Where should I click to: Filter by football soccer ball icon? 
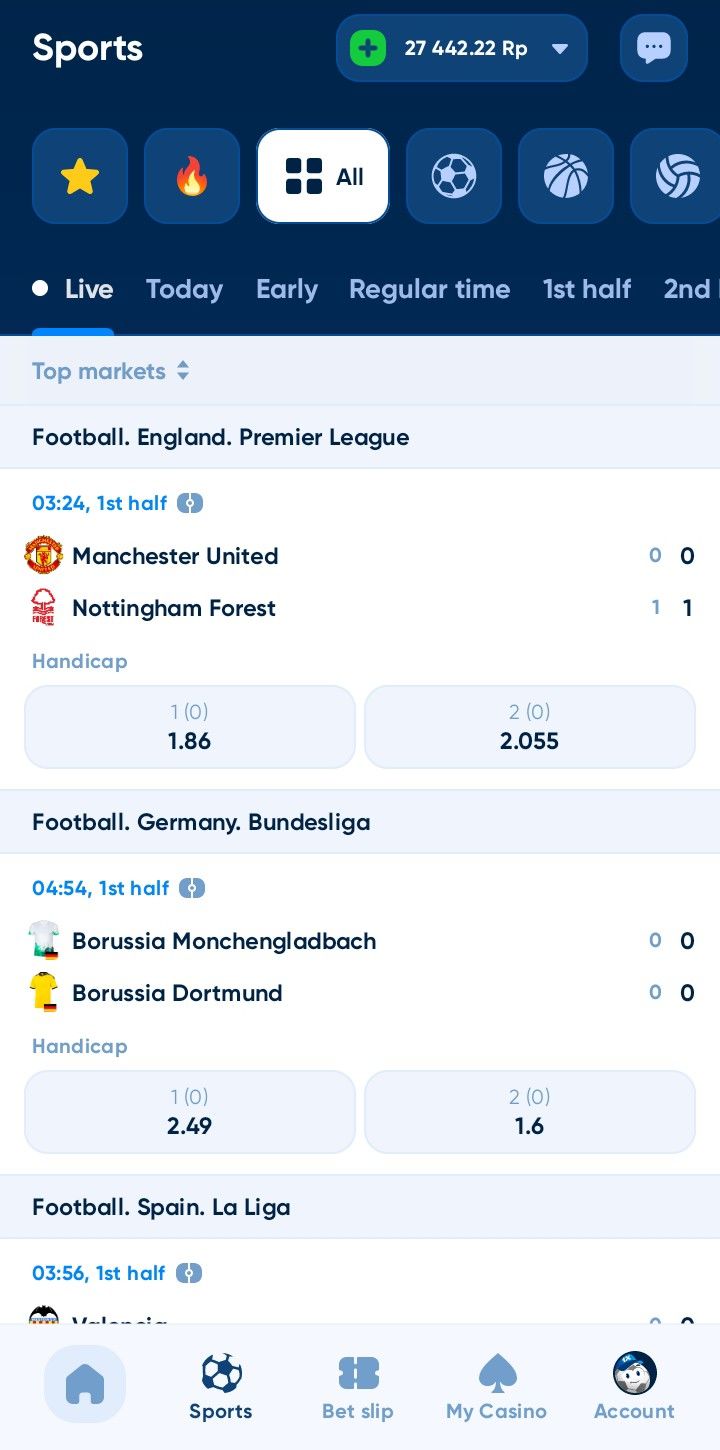454,177
